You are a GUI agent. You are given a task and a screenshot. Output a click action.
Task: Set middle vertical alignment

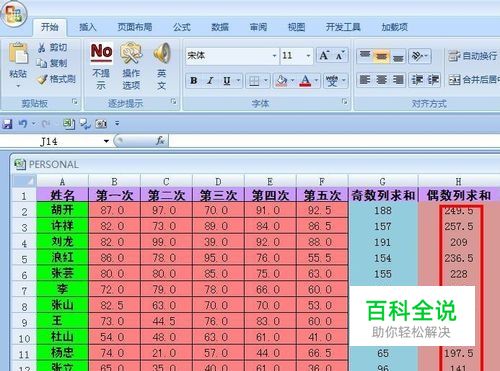pos(381,56)
